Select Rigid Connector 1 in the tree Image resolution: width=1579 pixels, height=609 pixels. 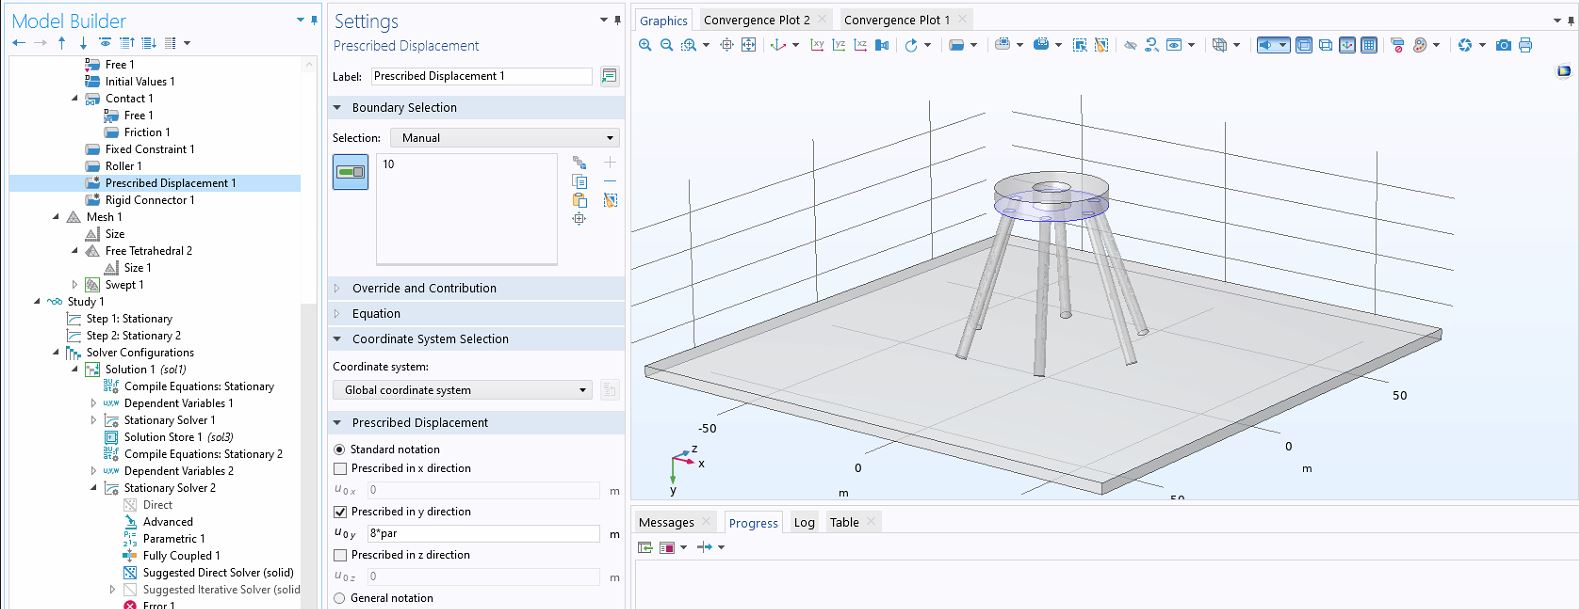149,200
